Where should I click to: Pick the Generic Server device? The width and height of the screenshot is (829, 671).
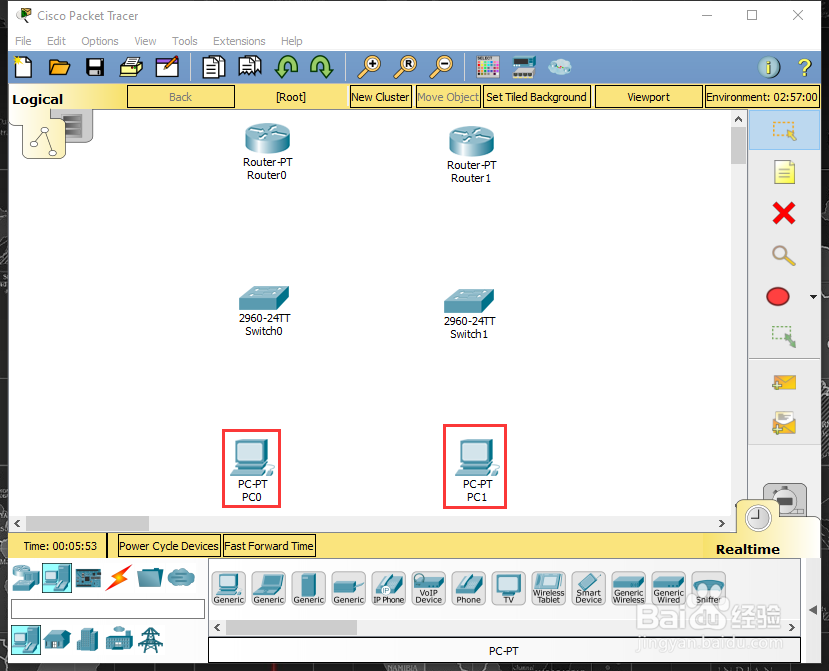tap(309, 588)
